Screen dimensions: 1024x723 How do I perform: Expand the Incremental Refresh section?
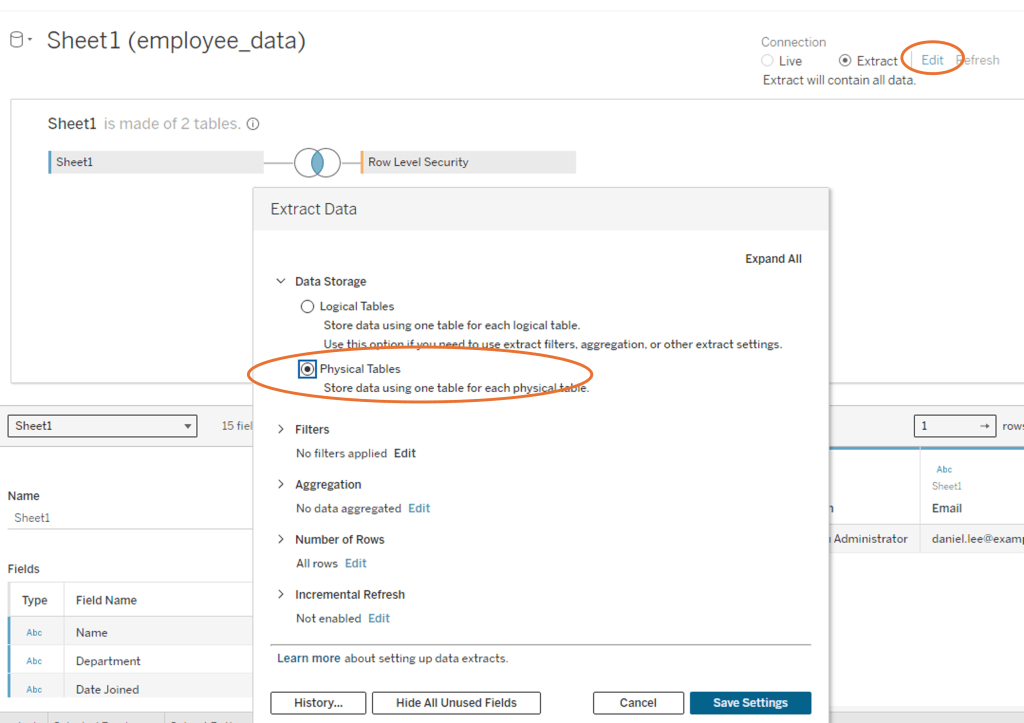coord(279,594)
